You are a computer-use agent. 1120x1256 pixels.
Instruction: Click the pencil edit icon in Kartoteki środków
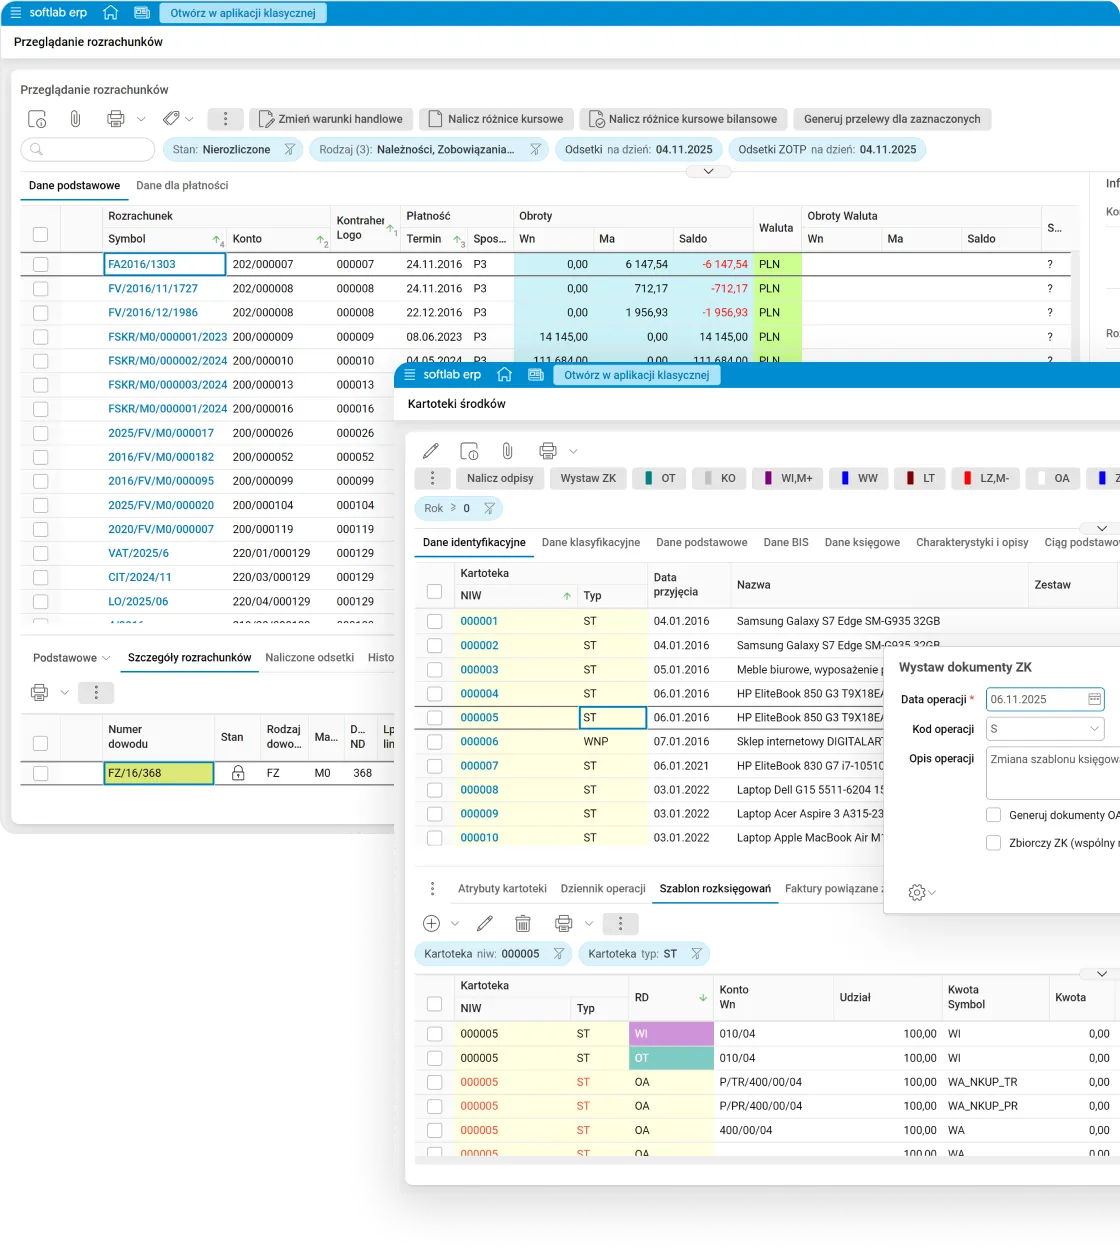coord(431,451)
